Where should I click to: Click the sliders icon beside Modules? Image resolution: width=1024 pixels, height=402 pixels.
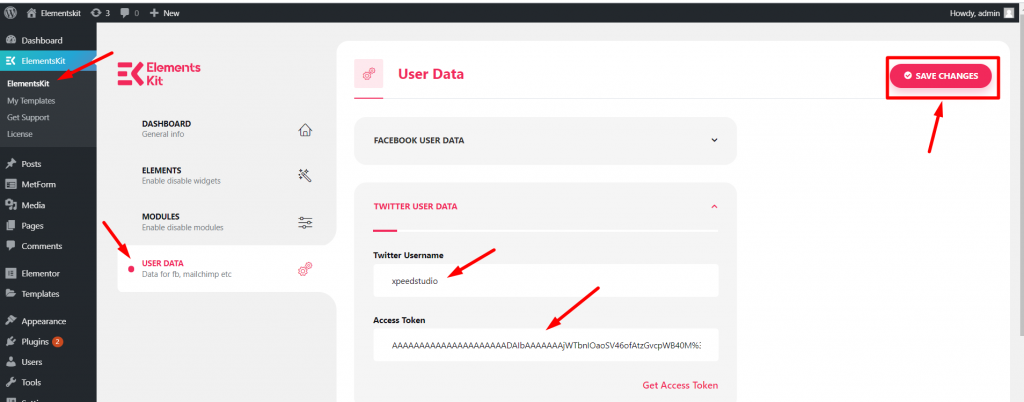[x=305, y=223]
